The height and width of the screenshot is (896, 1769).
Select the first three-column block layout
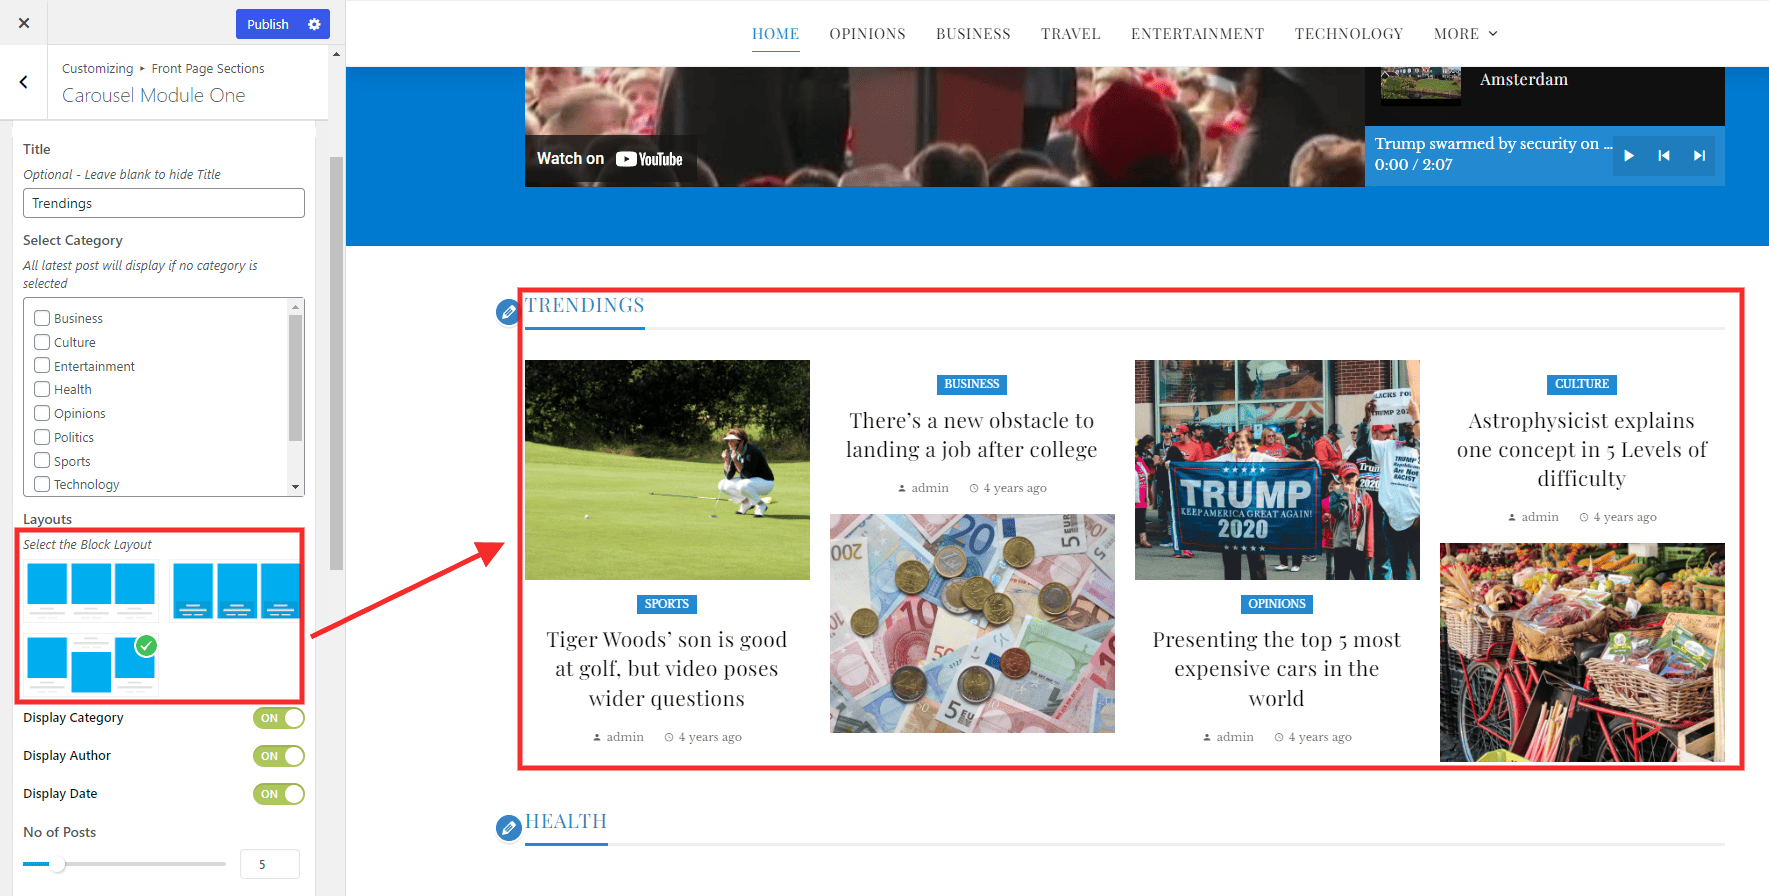[x=91, y=590]
